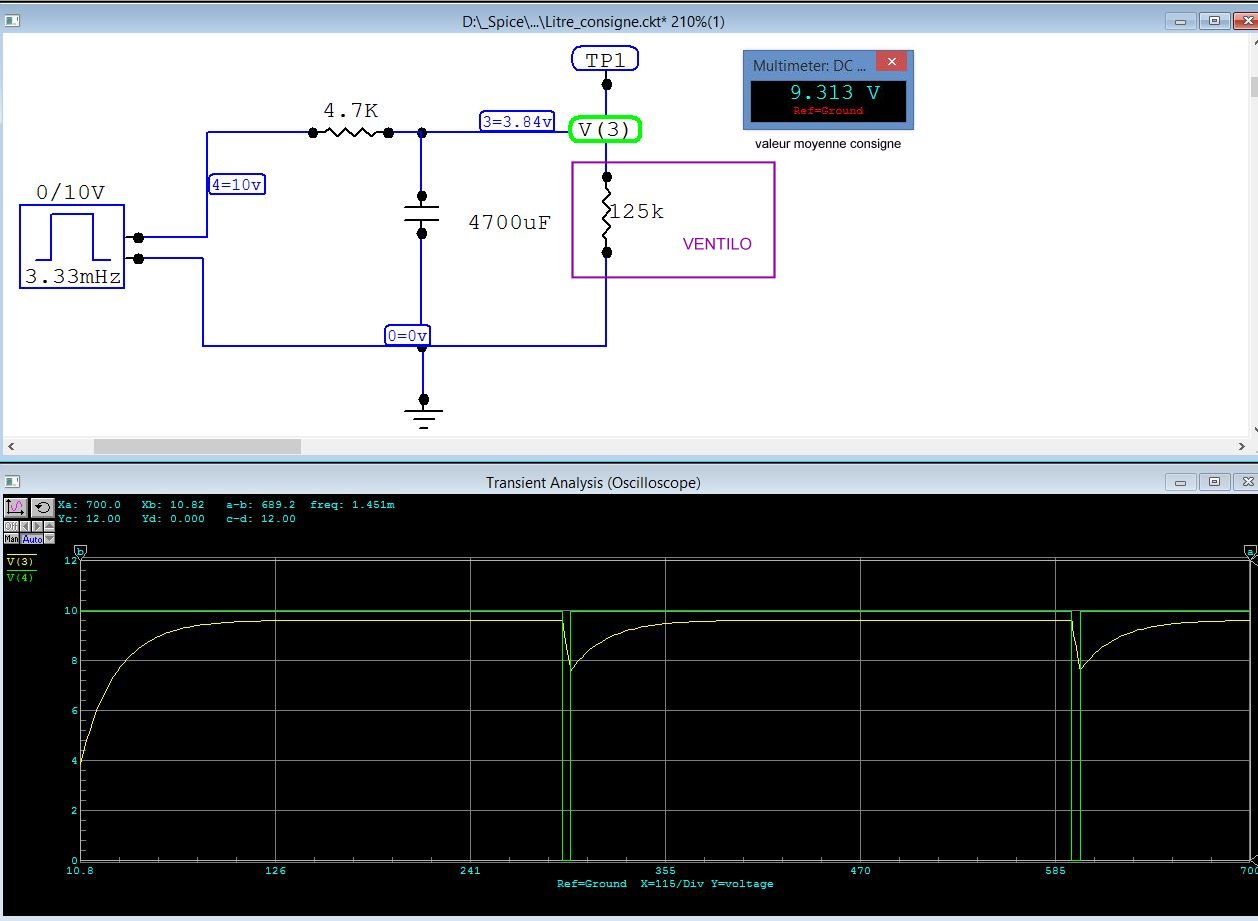The width and height of the screenshot is (1258, 921).
Task: Click the 'b' cursor marker on the graph
Action: 80,552
